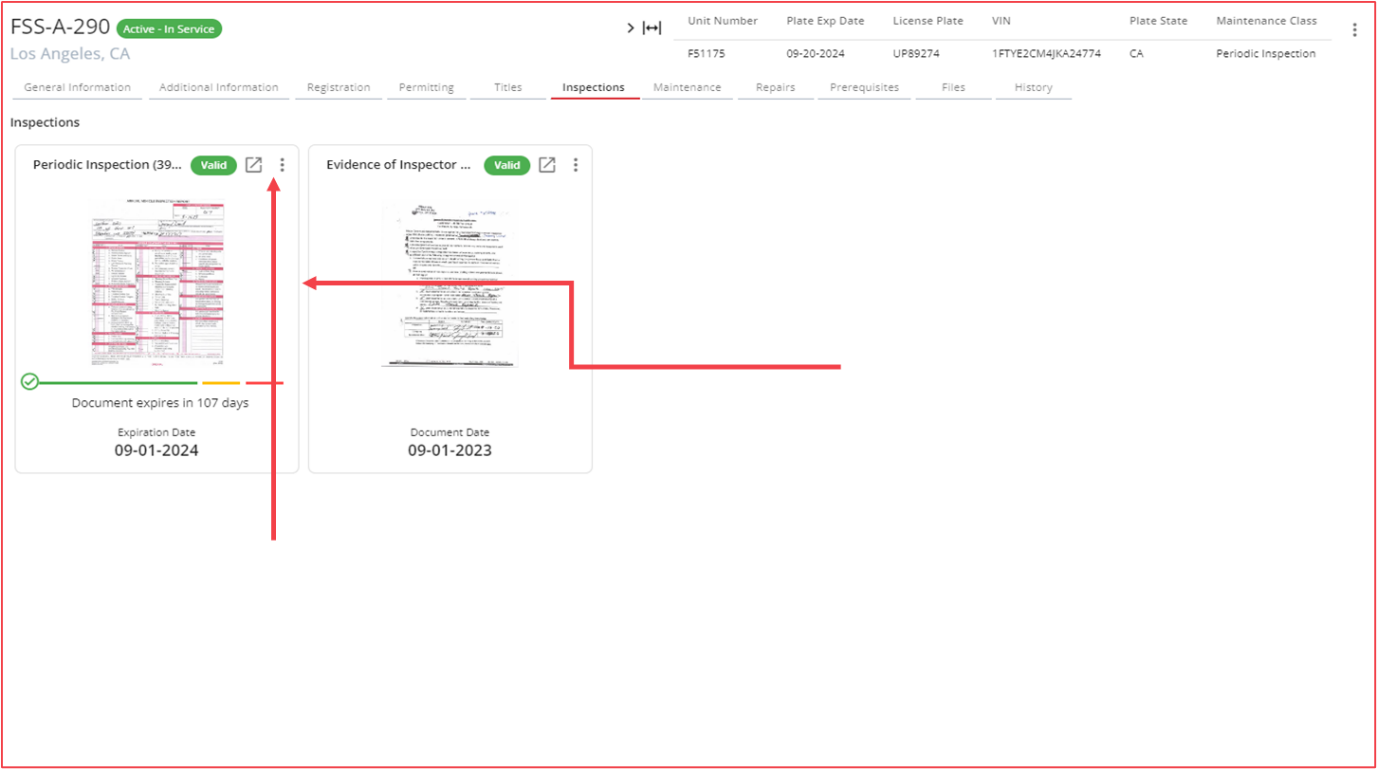Viewport: 1377px width, 769px height.
Task: Expand the Maintenance Class column header
Action: pyautogui.click(x=1267, y=20)
